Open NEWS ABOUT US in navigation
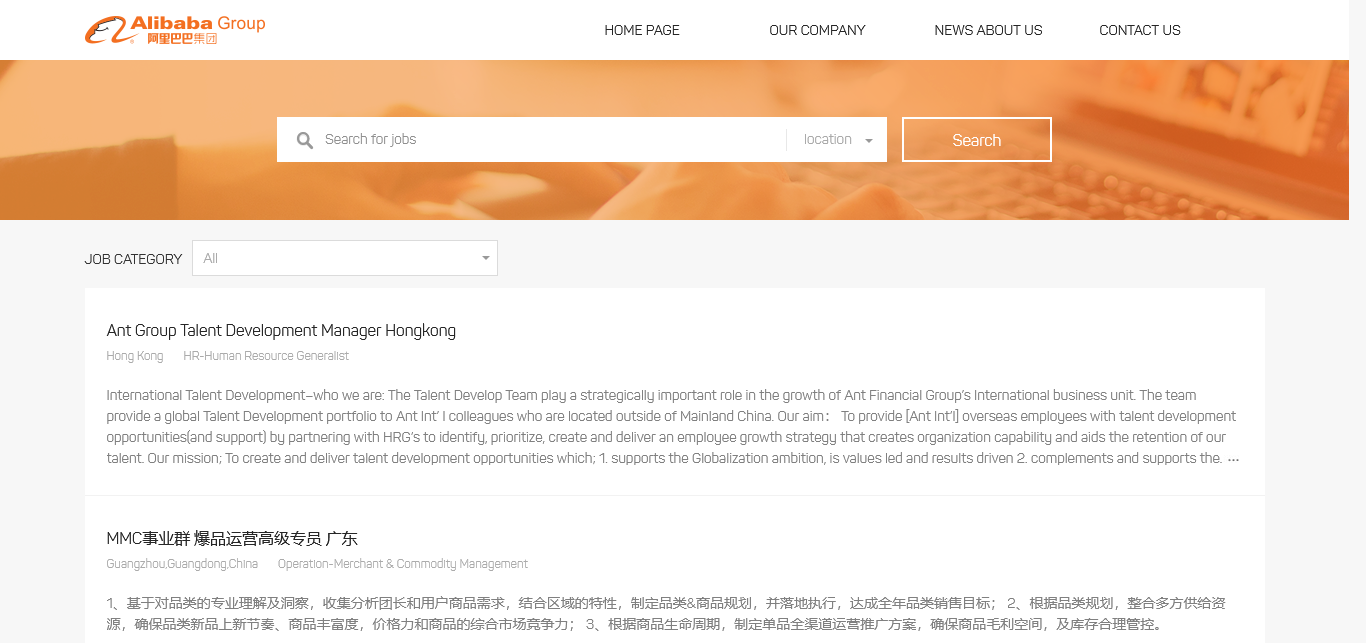This screenshot has height=643, width=1366. coord(988,30)
